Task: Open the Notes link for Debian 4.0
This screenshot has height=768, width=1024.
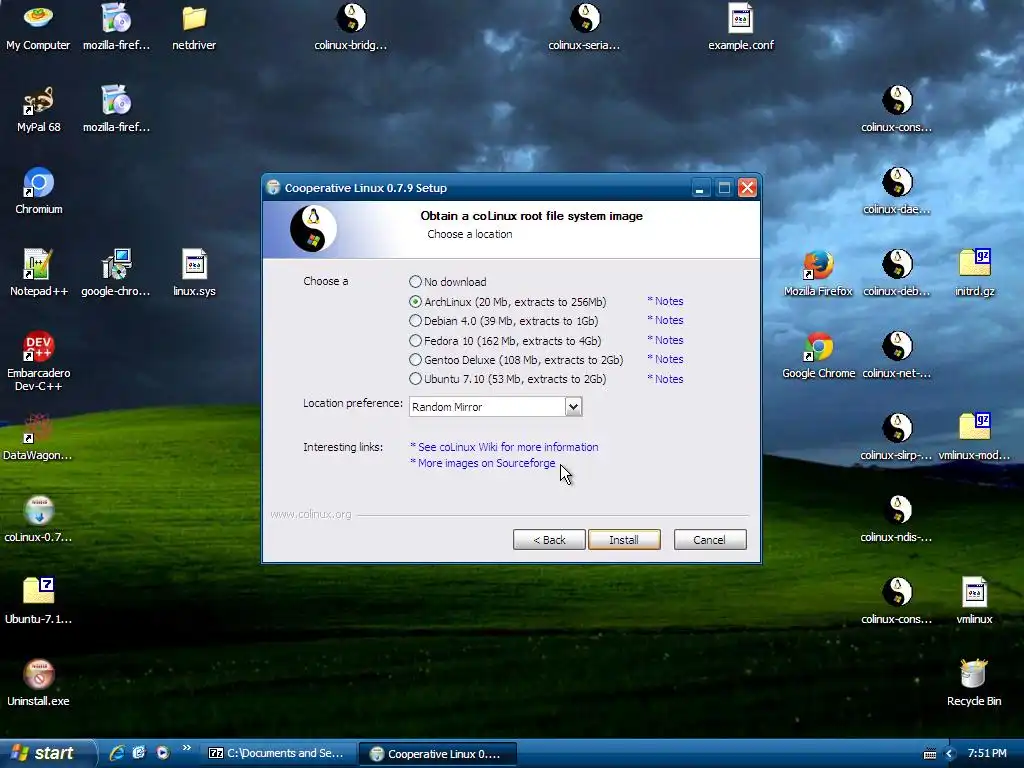Action: pos(665,320)
